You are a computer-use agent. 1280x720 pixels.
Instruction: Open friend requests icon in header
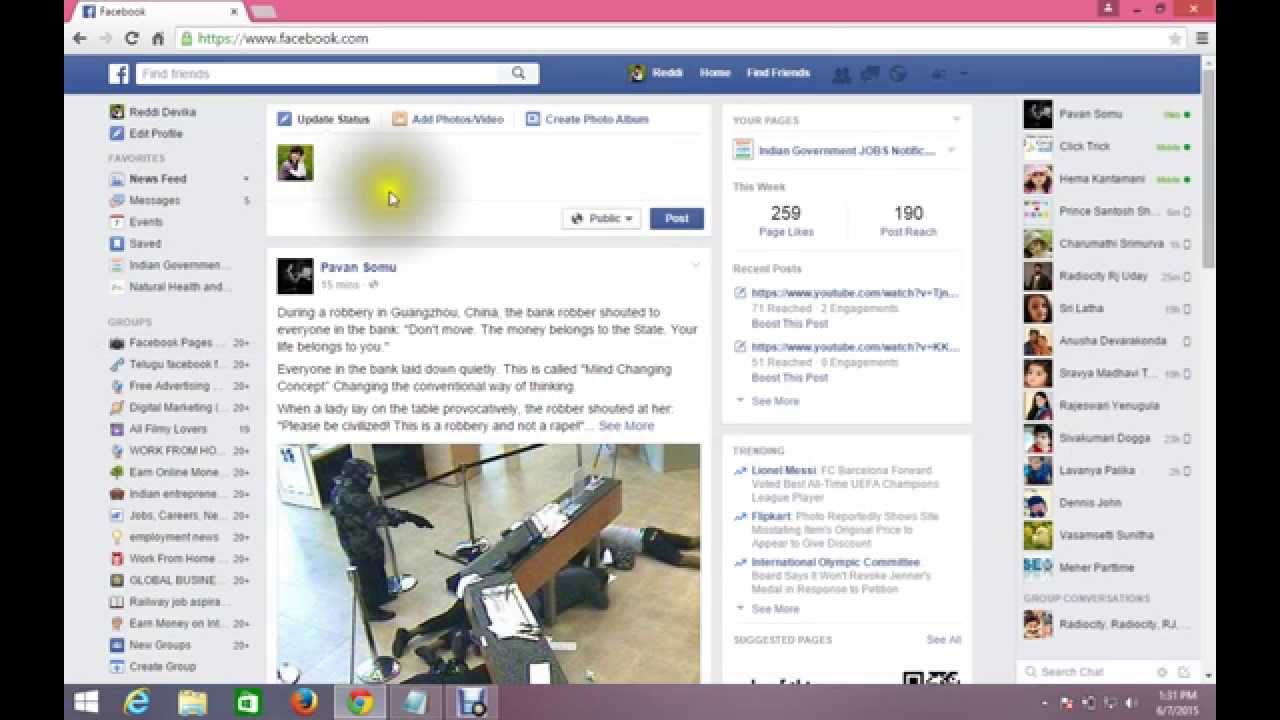(842, 74)
